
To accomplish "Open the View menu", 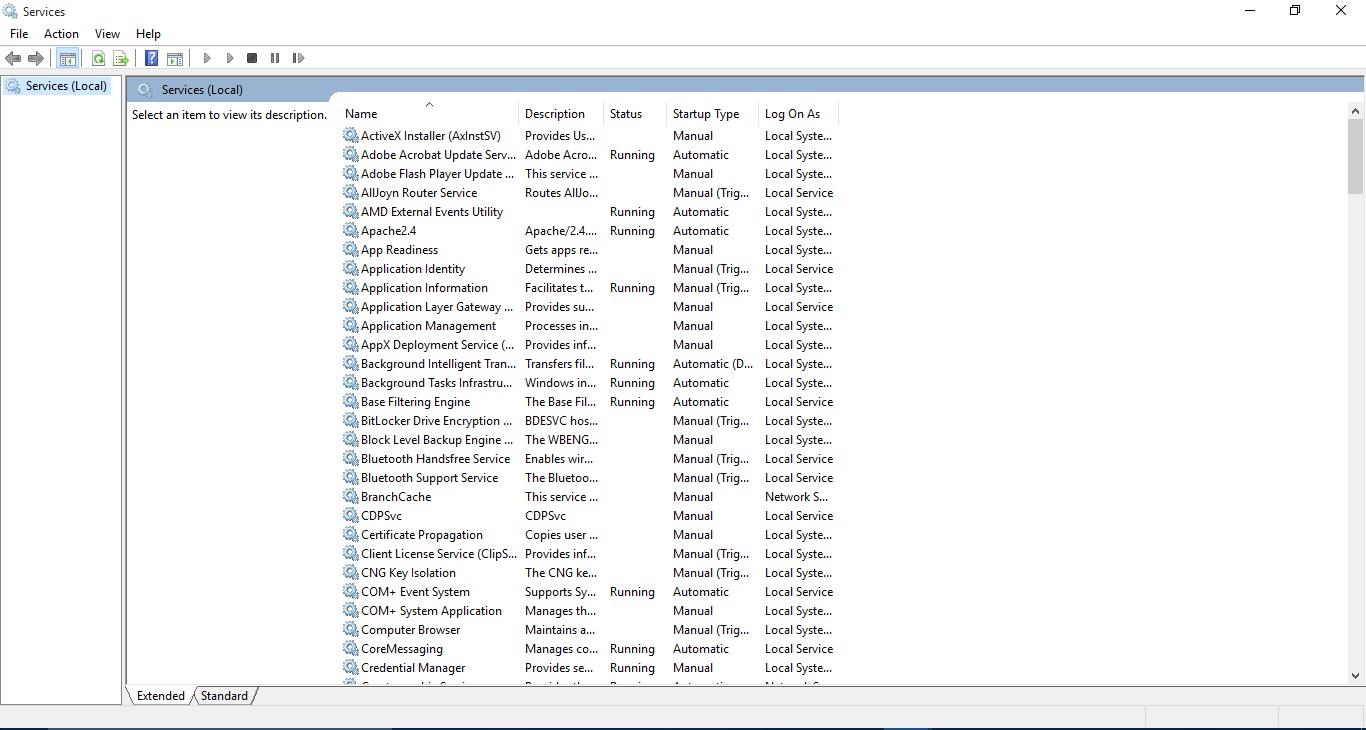I will 106,33.
